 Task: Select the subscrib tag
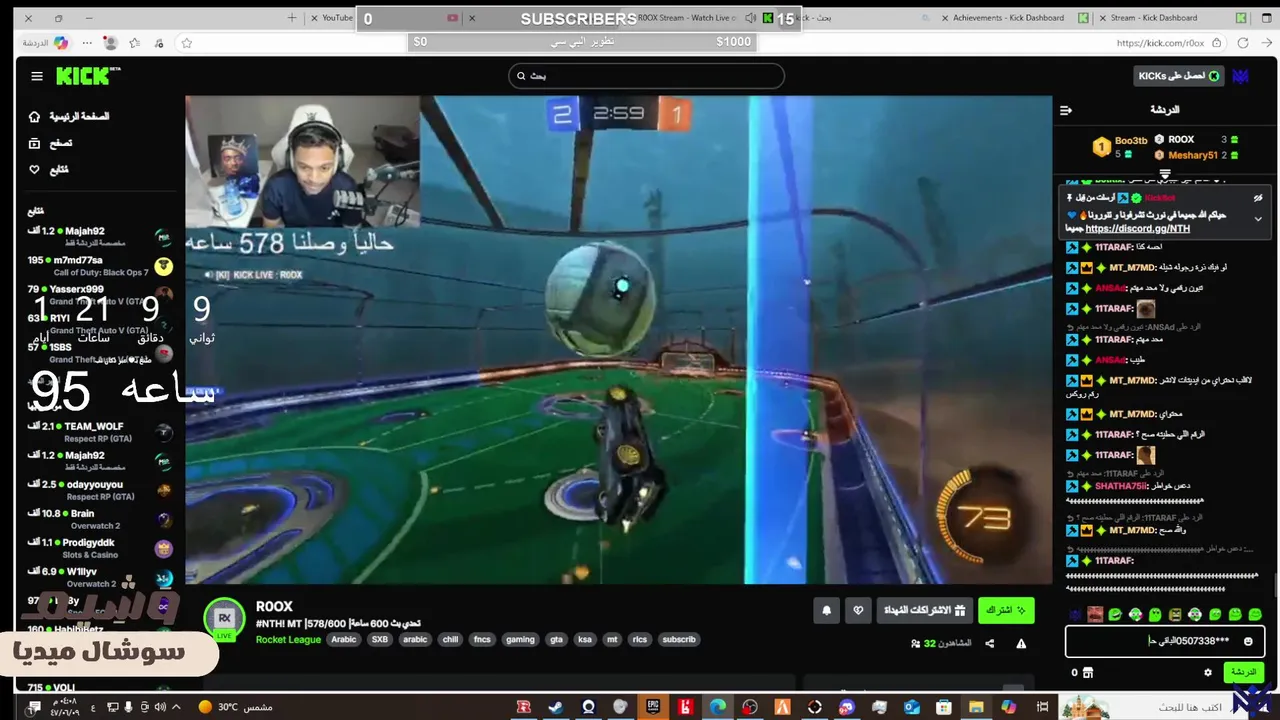click(679, 639)
